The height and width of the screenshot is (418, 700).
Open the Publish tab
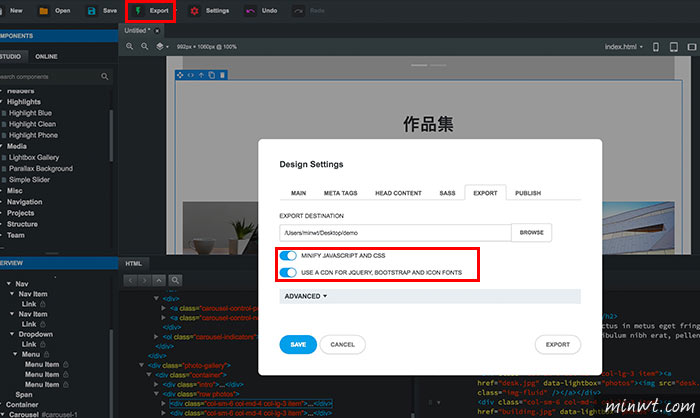pos(528,193)
